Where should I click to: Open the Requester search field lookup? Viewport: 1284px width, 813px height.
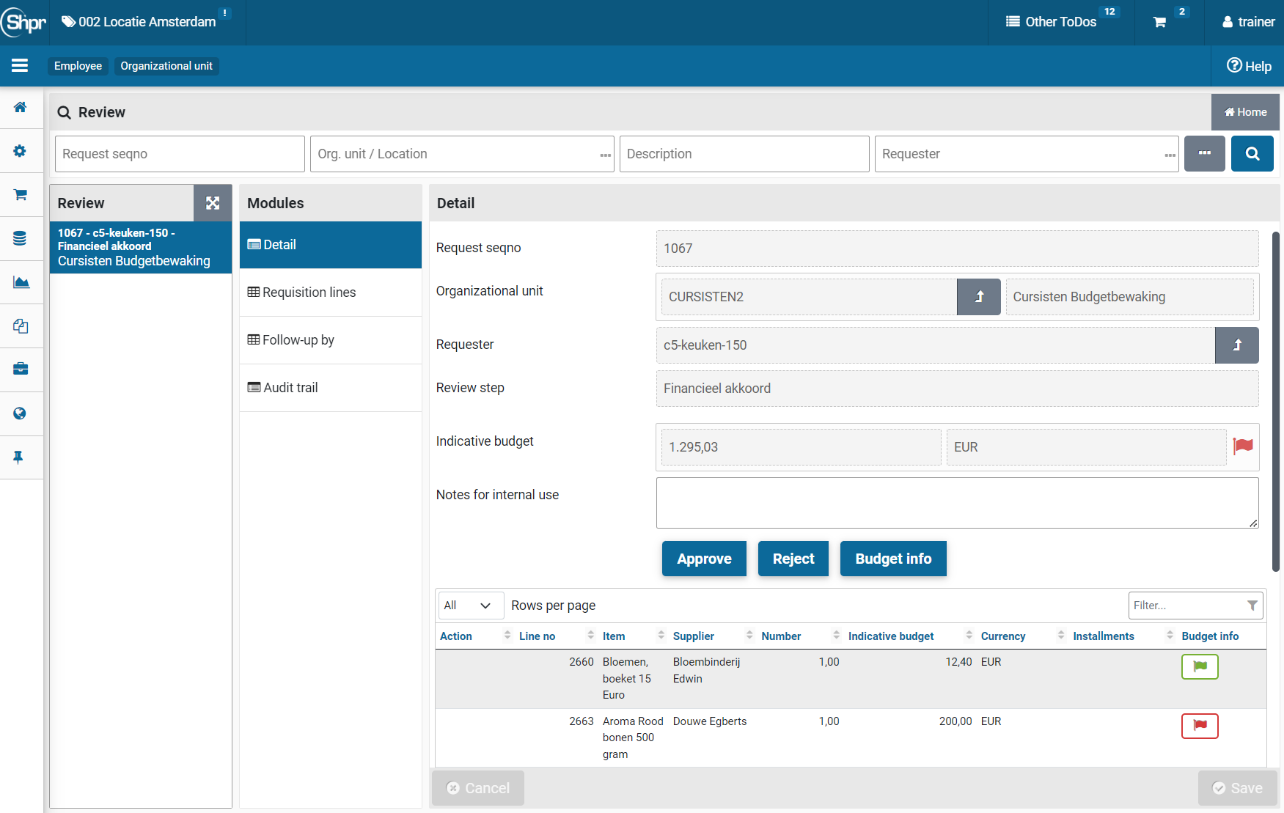[1170, 155]
